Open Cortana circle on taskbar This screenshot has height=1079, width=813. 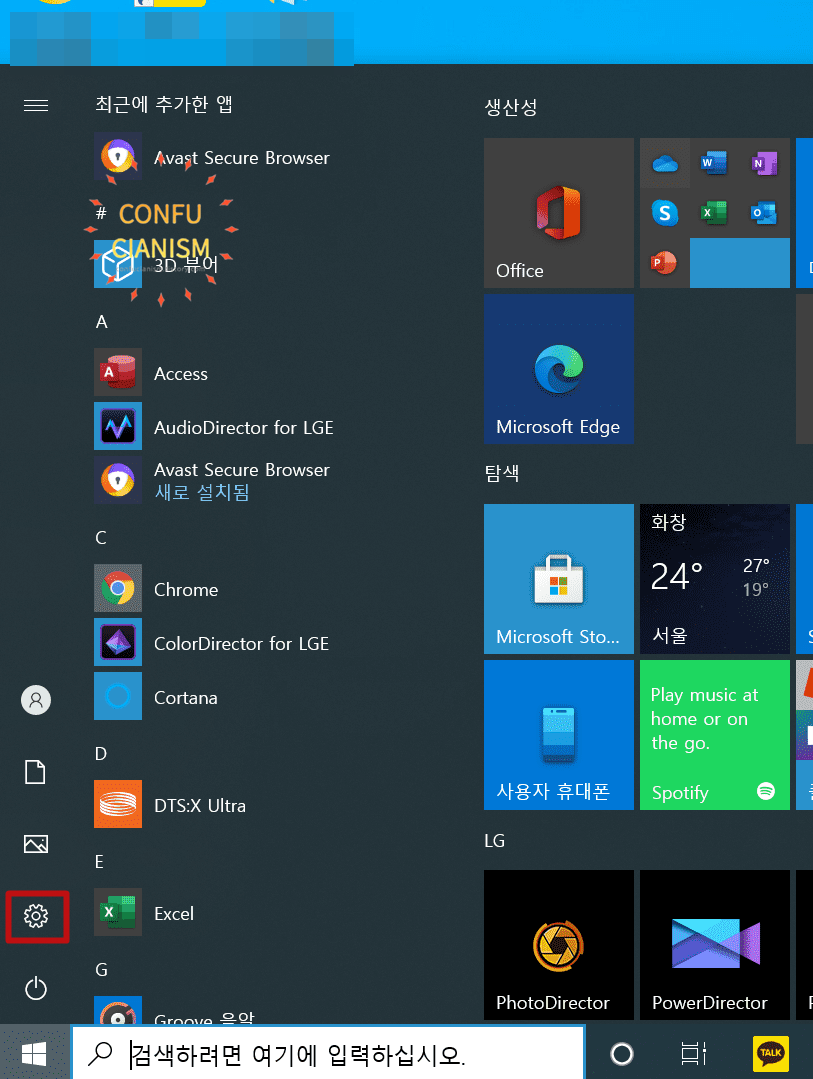pos(622,1053)
